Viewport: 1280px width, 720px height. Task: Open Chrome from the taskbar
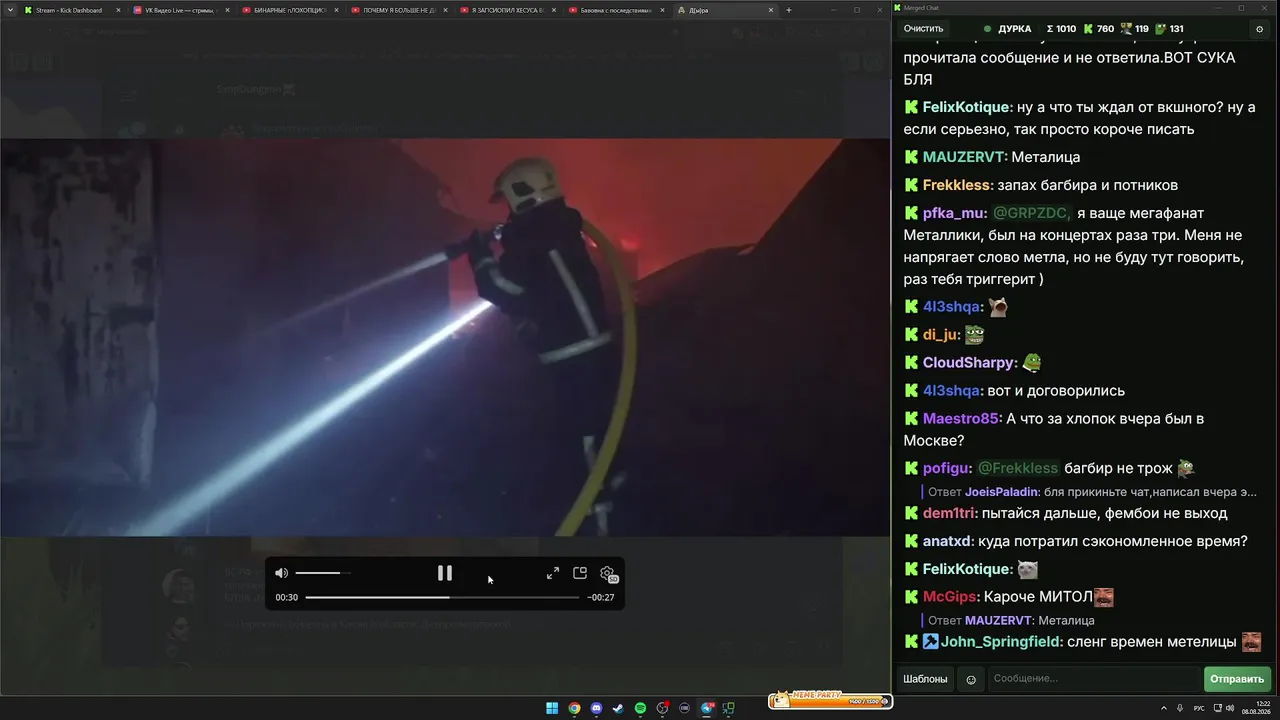574,708
